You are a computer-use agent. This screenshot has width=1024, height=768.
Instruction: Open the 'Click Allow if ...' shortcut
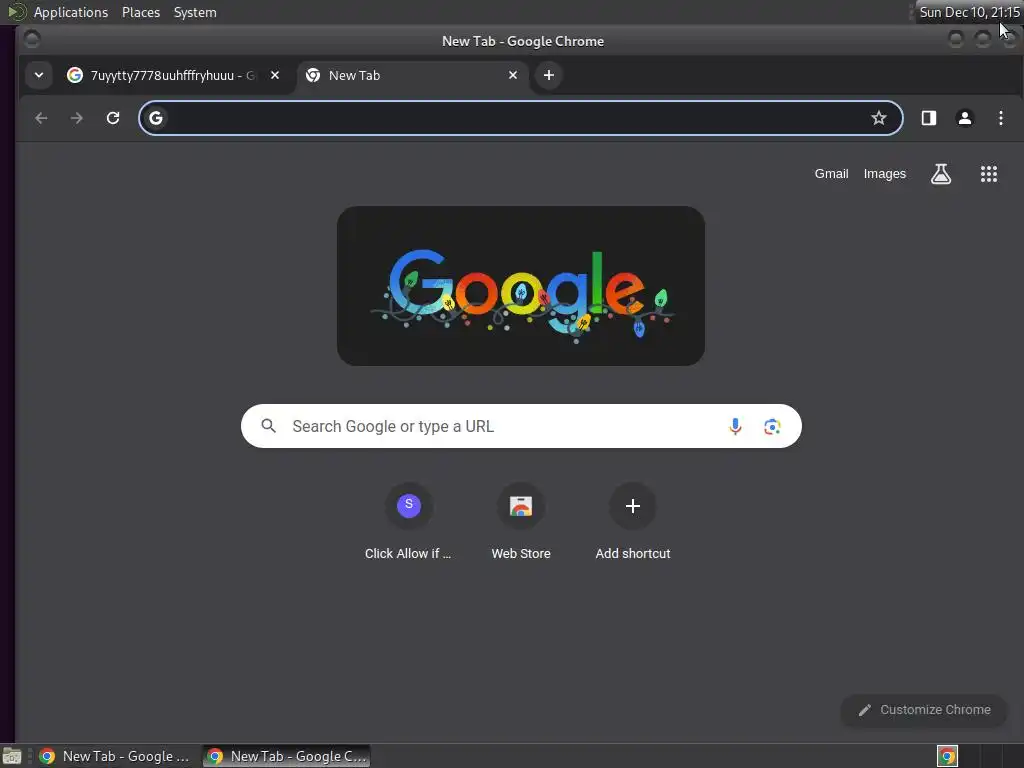click(408, 522)
